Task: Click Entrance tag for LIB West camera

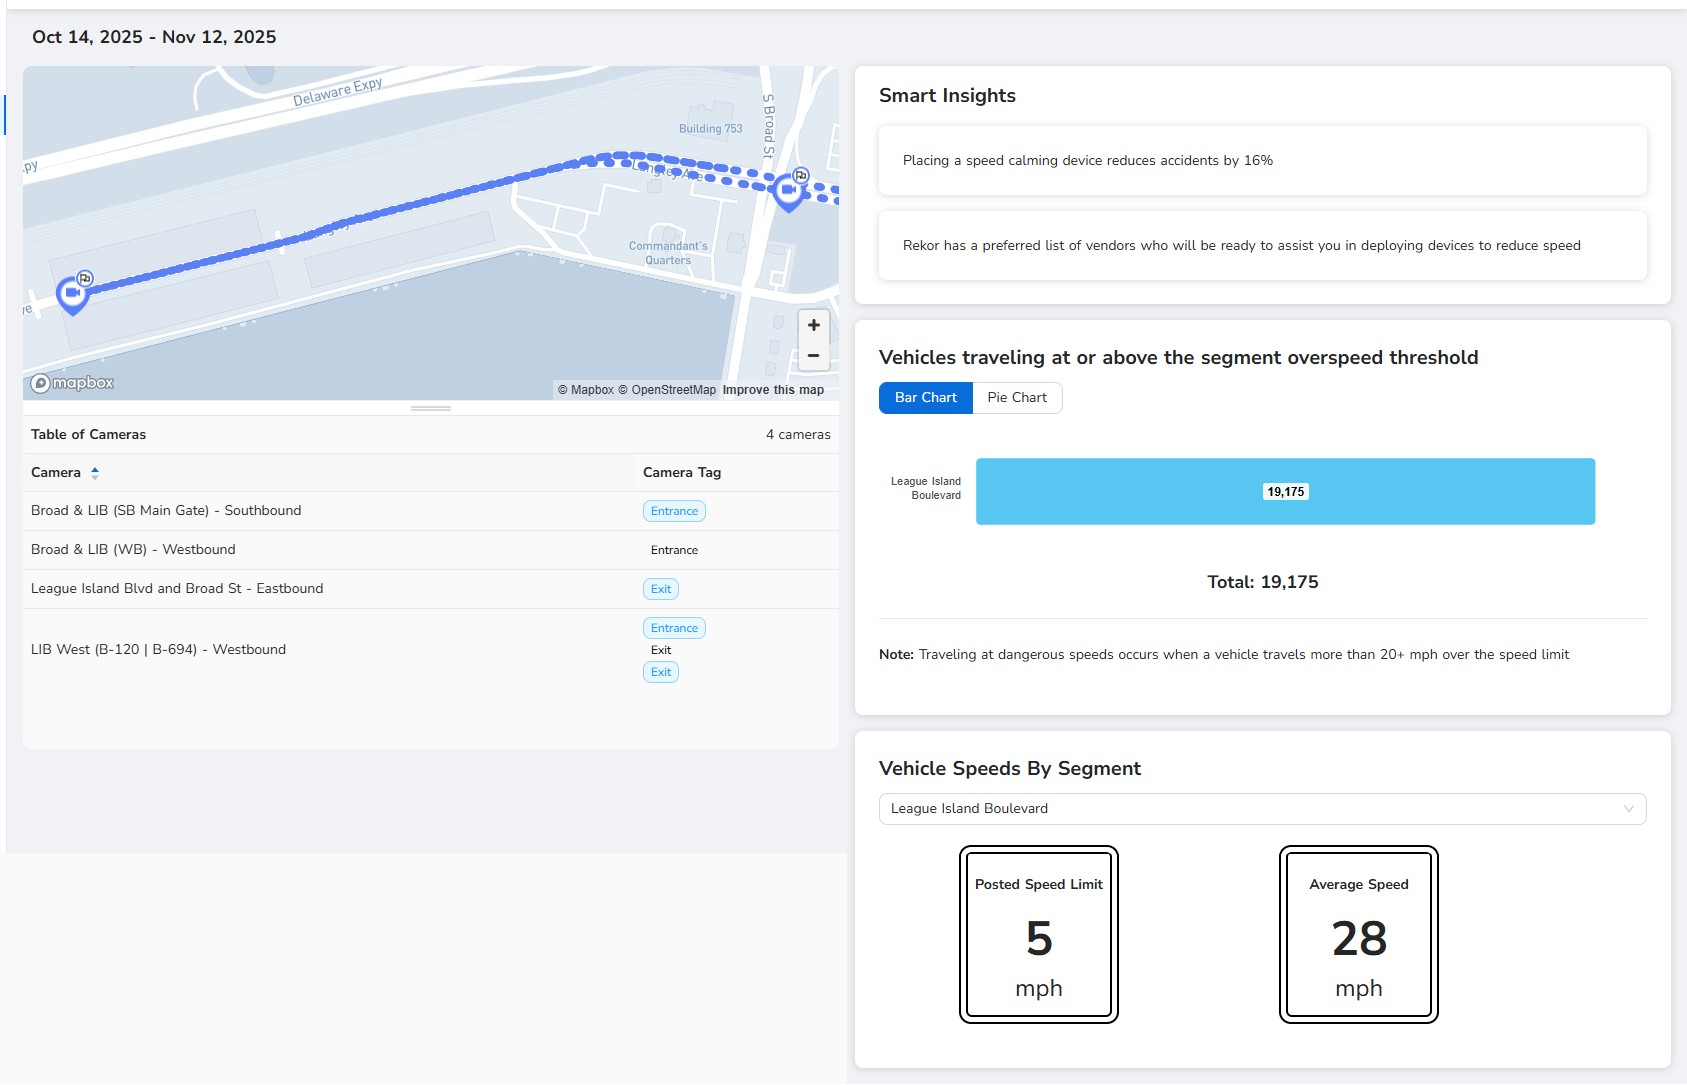Action: pos(674,628)
